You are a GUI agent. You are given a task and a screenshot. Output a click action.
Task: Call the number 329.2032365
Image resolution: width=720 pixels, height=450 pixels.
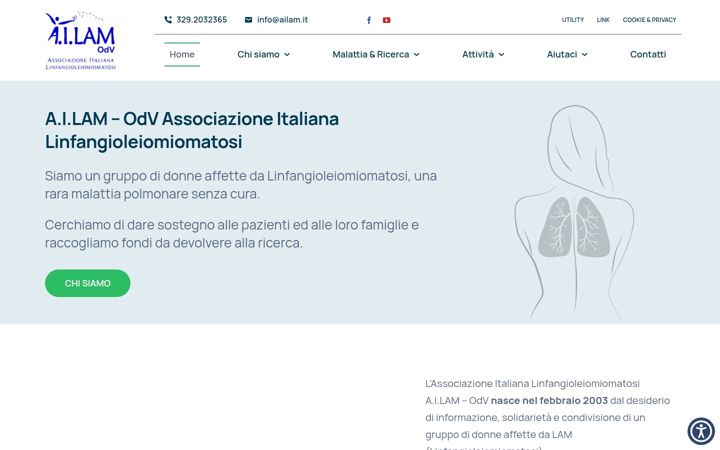pos(202,20)
